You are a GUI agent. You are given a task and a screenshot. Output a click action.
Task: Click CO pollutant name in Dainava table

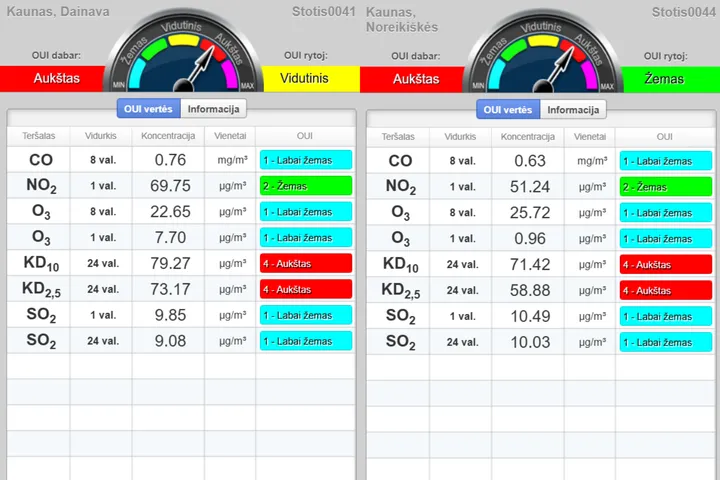pos(41,160)
